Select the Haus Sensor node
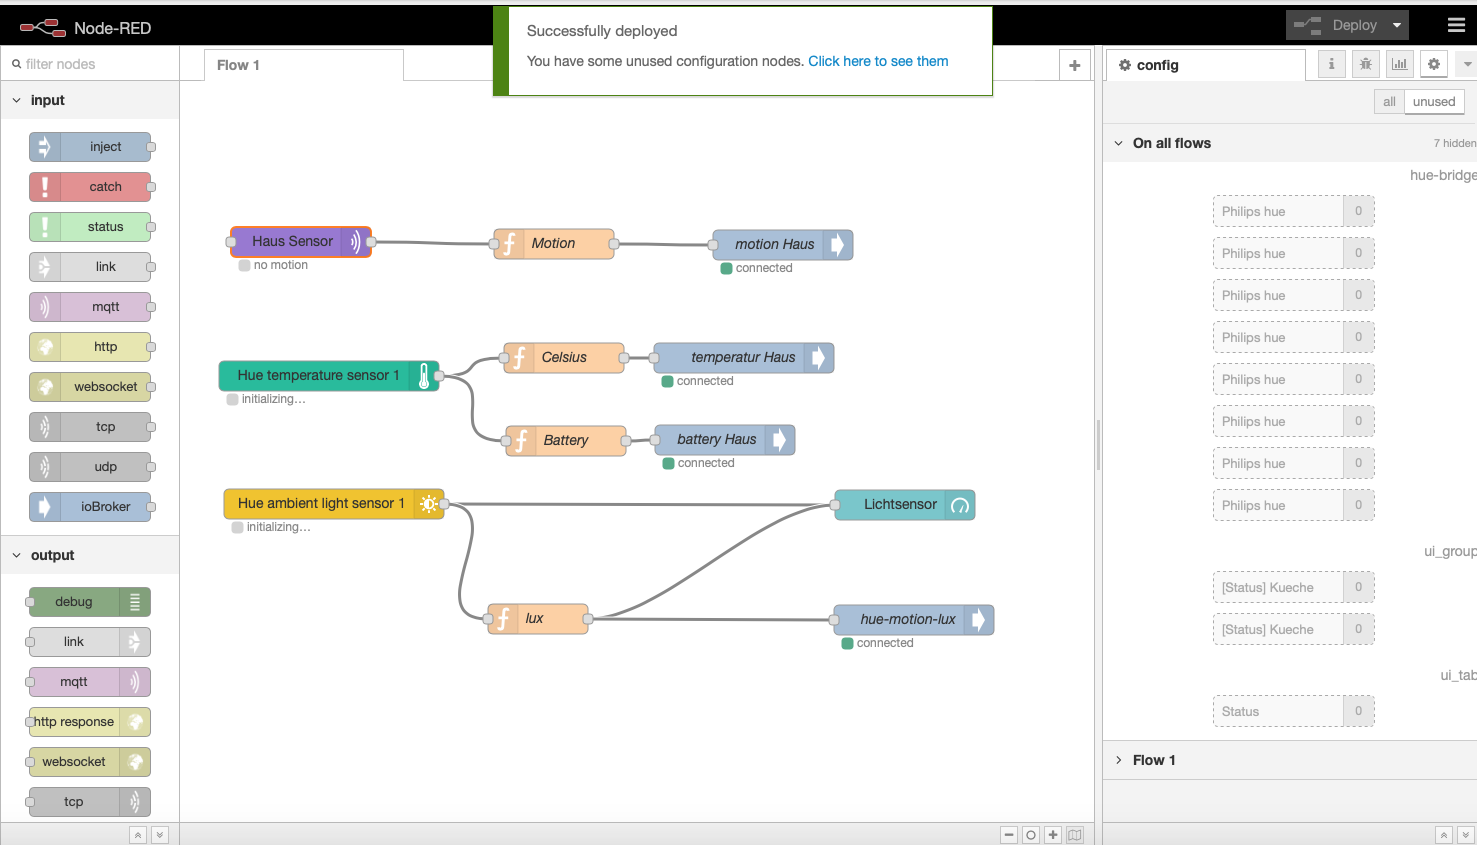 (x=301, y=242)
